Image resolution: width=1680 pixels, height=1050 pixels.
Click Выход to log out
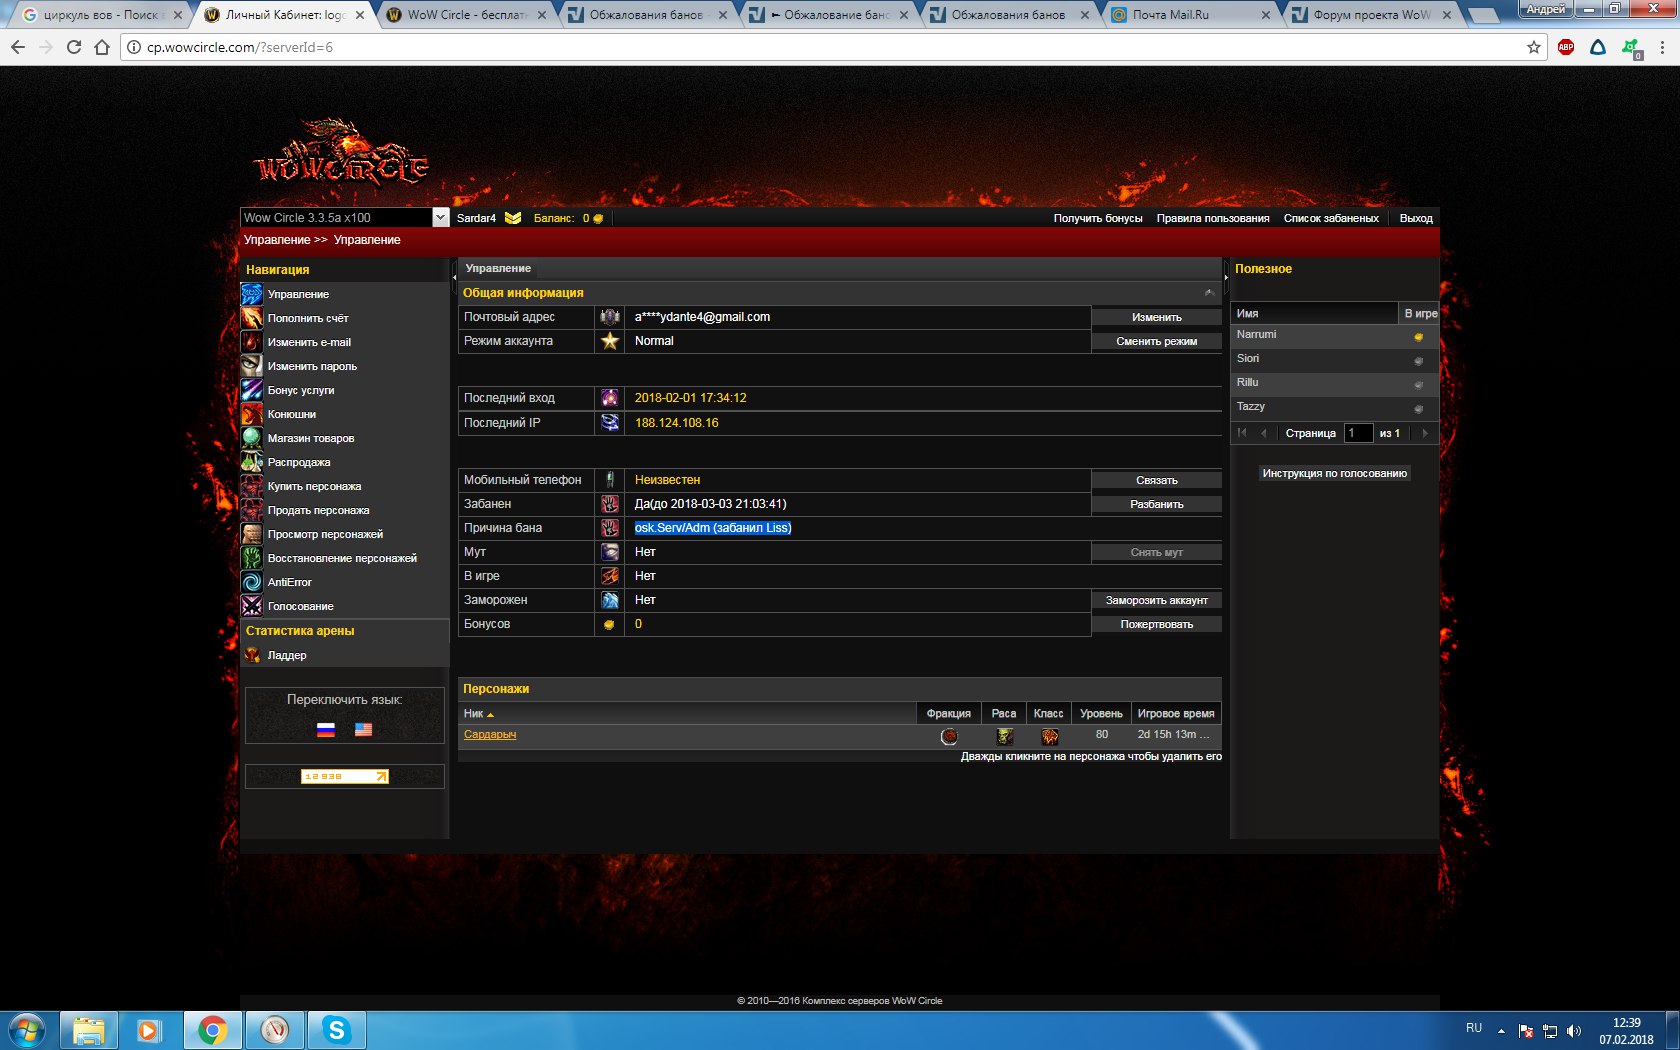pyautogui.click(x=1416, y=218)
